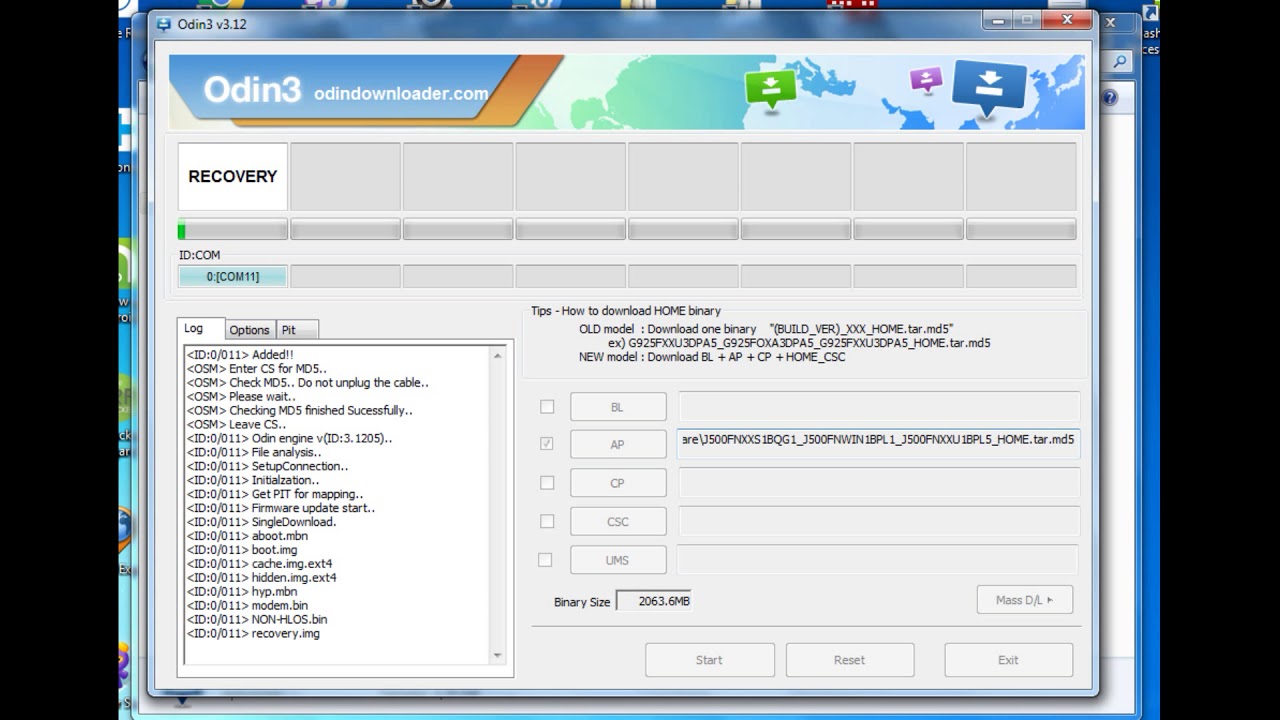Click the odindownloader.com banner text
The width and height of the screenshot is (1280, 720).
(x=401, y=93)
